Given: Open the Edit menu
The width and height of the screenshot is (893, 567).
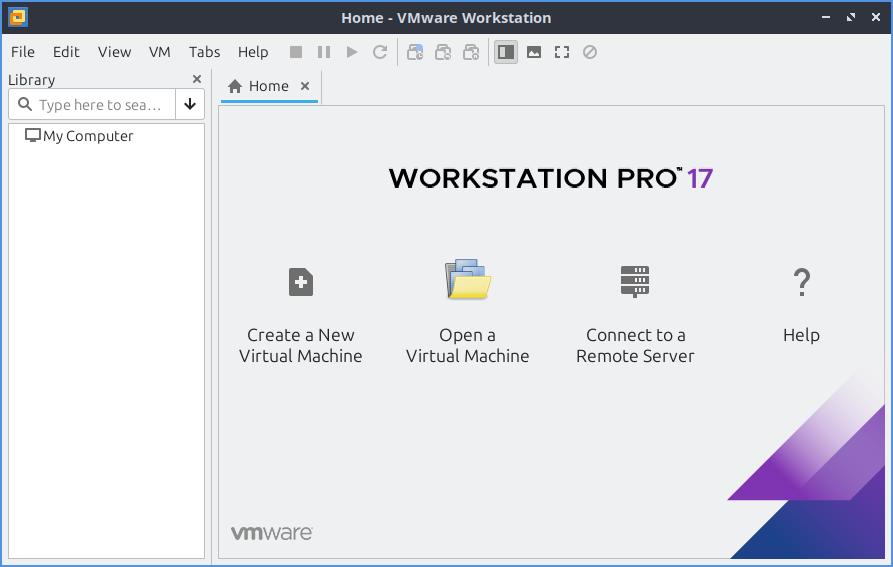Looking at the screenshot, I should tap(66, 52).
